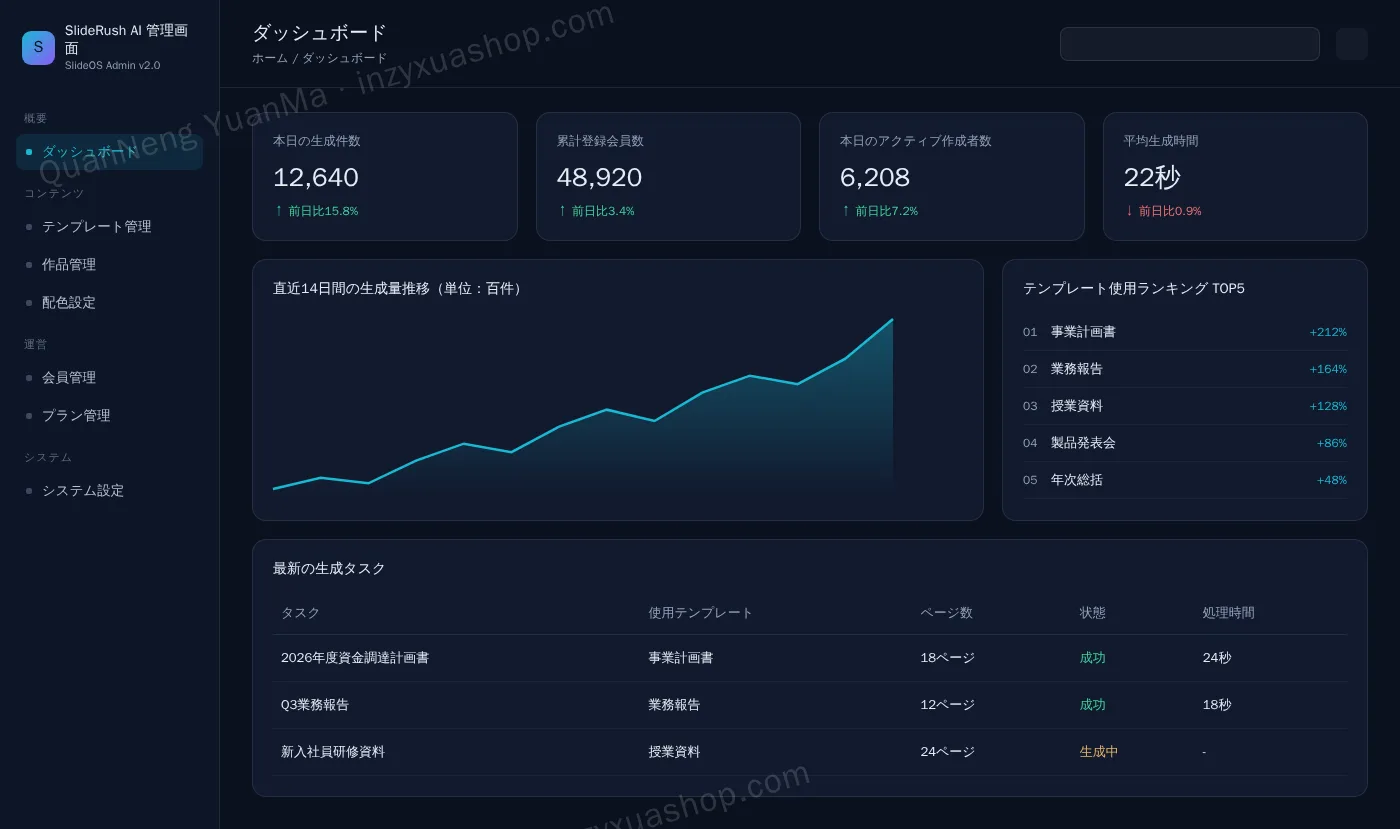Image resolution: width=1400 pixels, height=829 pixels.
Task: Click the 新入社員研修資料 task row
Action: (x=810, y=752)
